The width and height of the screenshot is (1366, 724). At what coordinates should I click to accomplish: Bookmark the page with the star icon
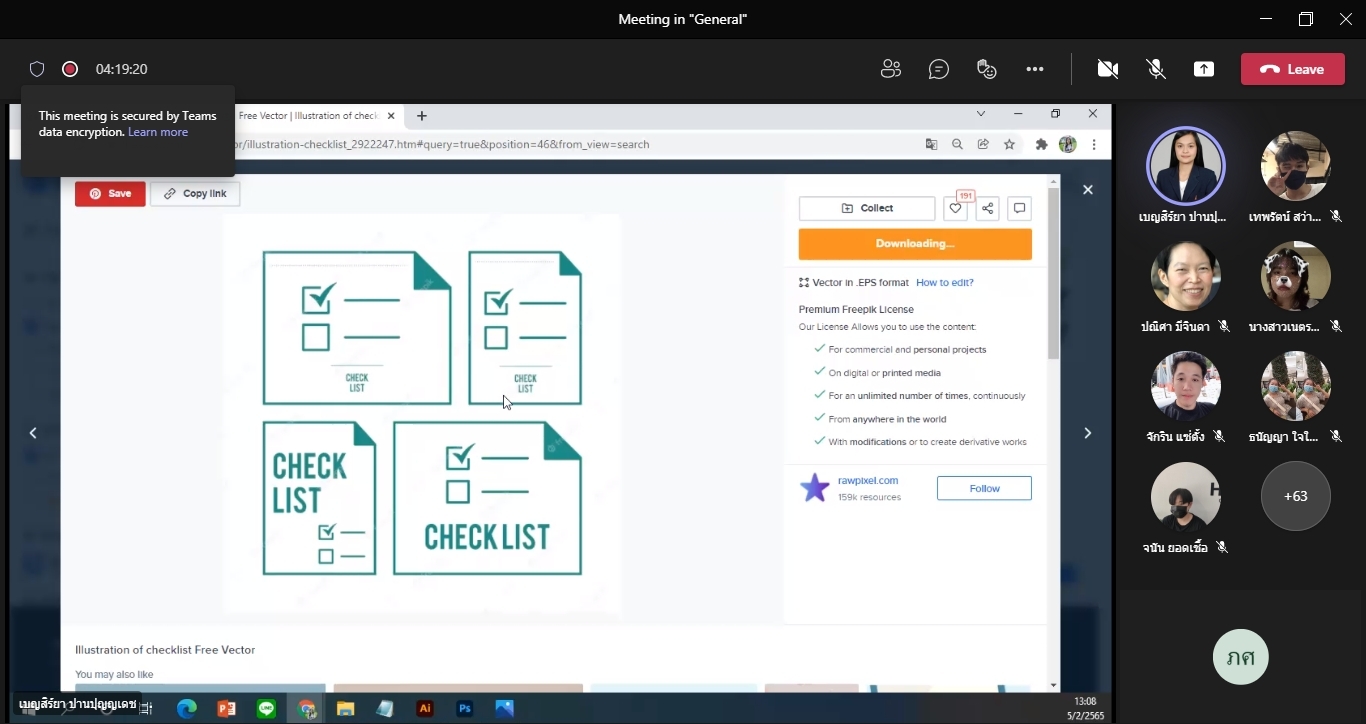tap(1009, 144)
